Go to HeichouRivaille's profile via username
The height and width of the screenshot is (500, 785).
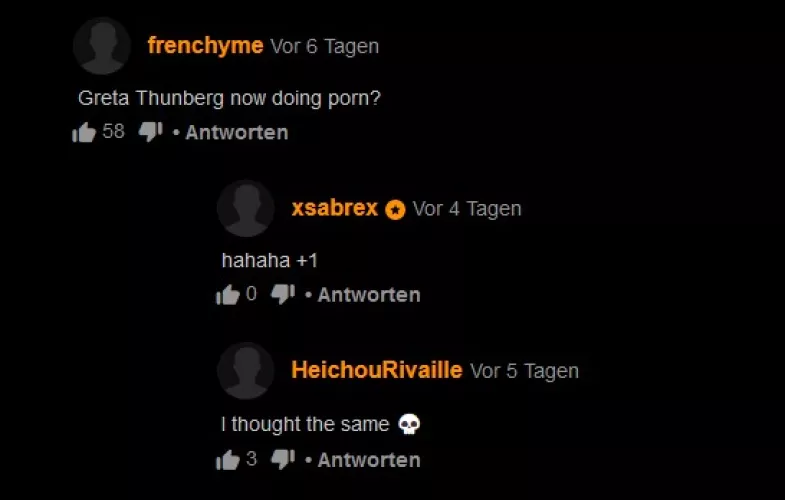pos(377,370)
